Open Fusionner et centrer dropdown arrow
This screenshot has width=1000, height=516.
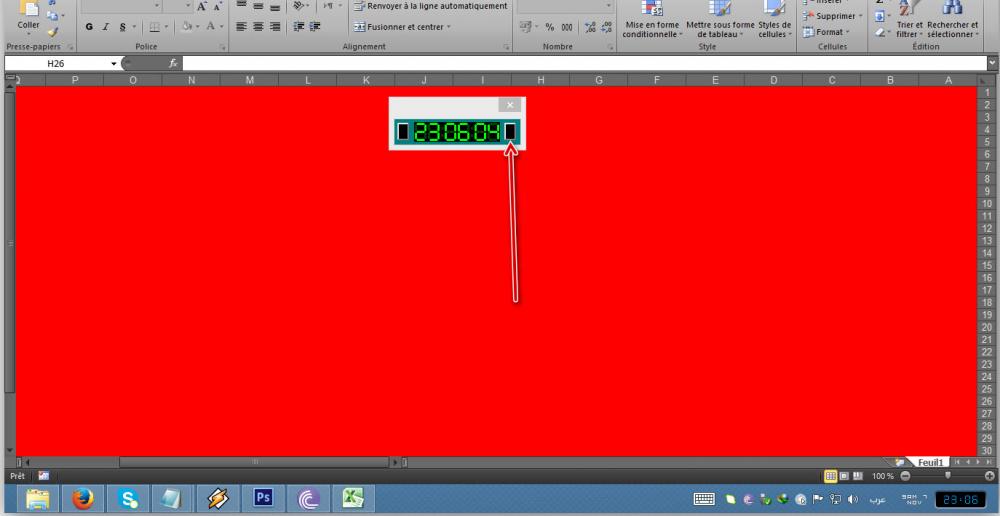(448, 27)
